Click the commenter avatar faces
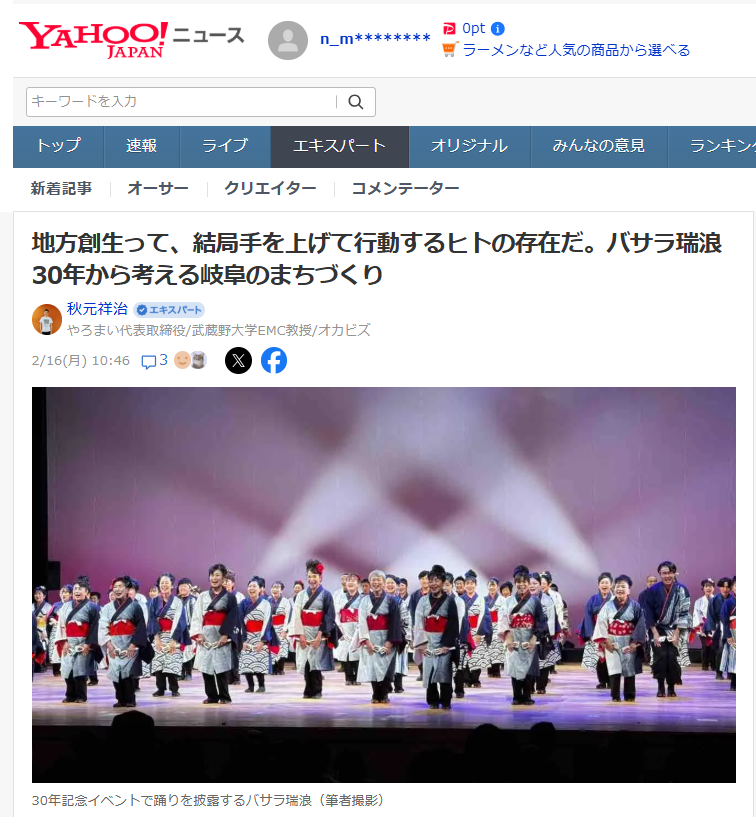 click(x=190, y=360)
